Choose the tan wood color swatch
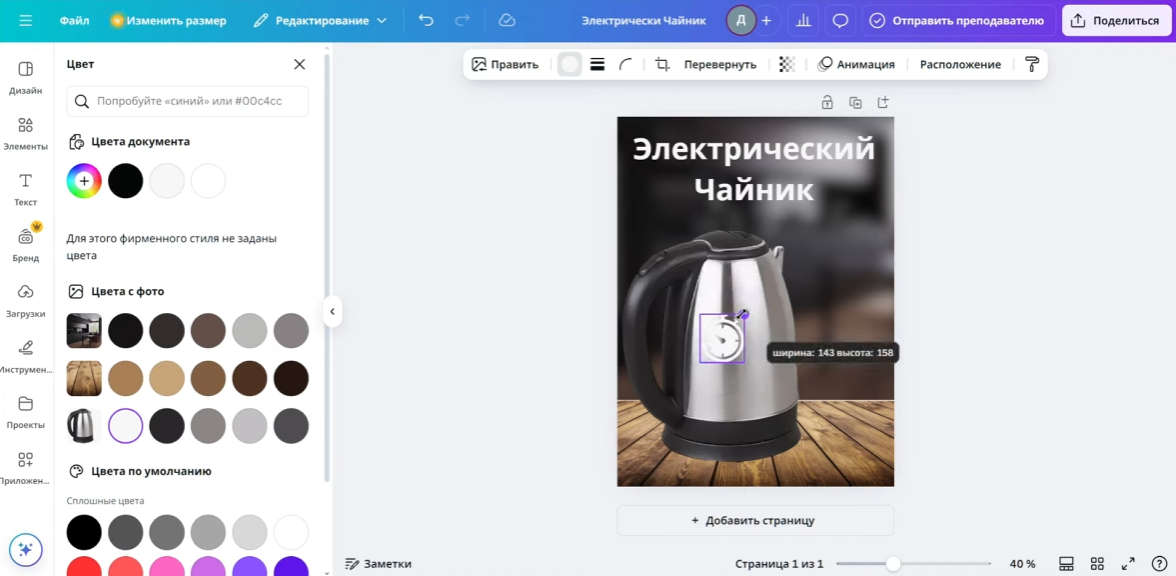This screenshot has width=1176, height=576. point(166,378)
